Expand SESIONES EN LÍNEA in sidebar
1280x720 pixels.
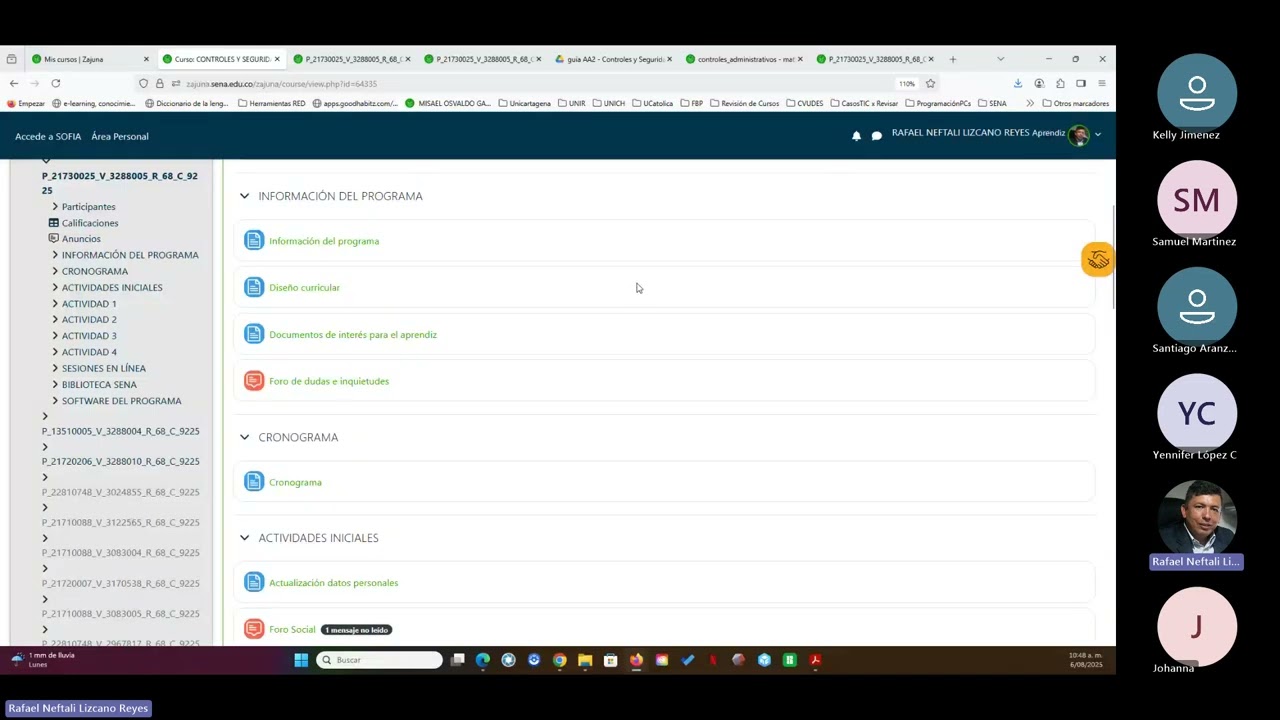point(55,368)
